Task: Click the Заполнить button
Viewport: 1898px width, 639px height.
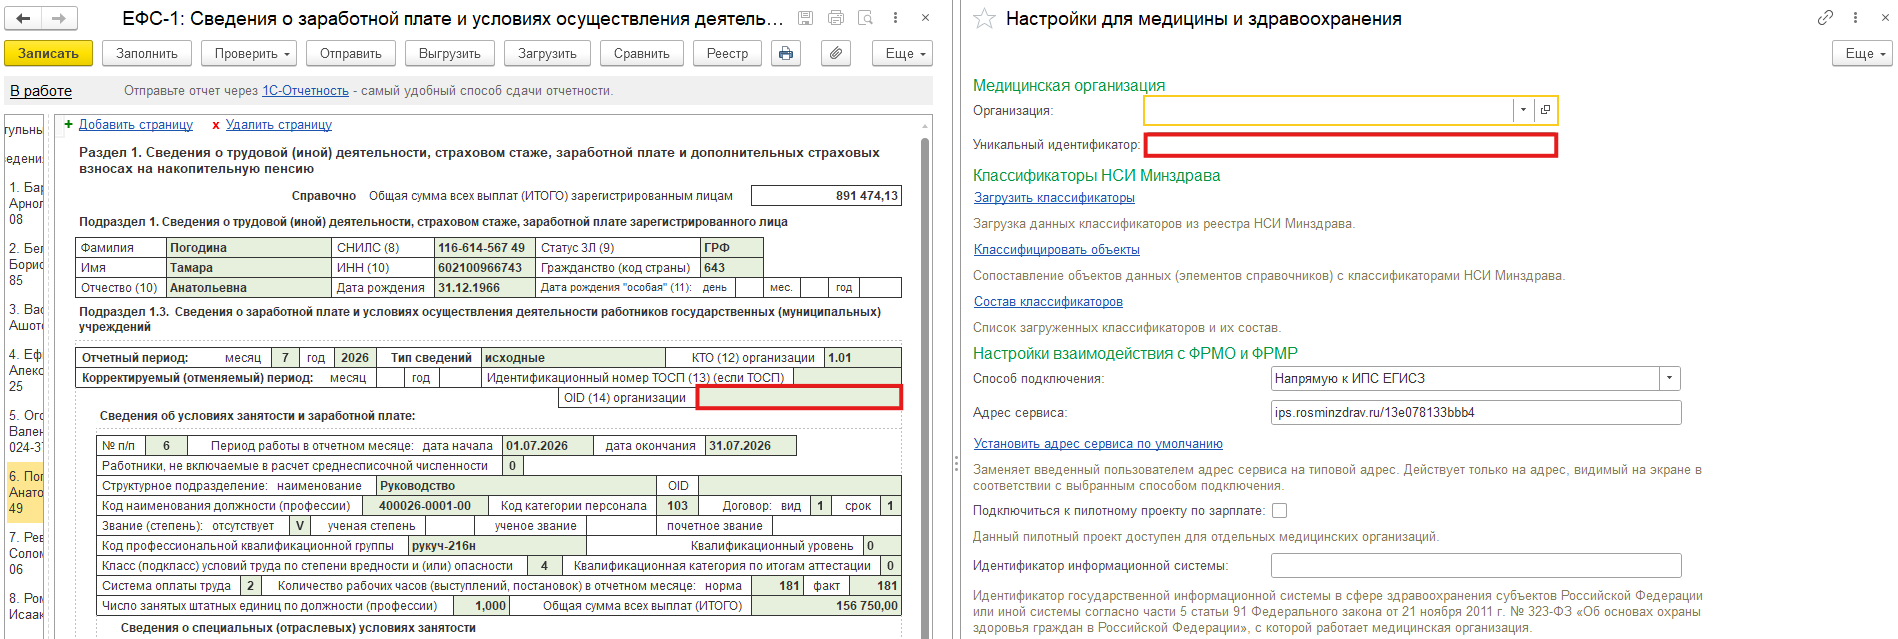Action: click(x=147, y=53)
